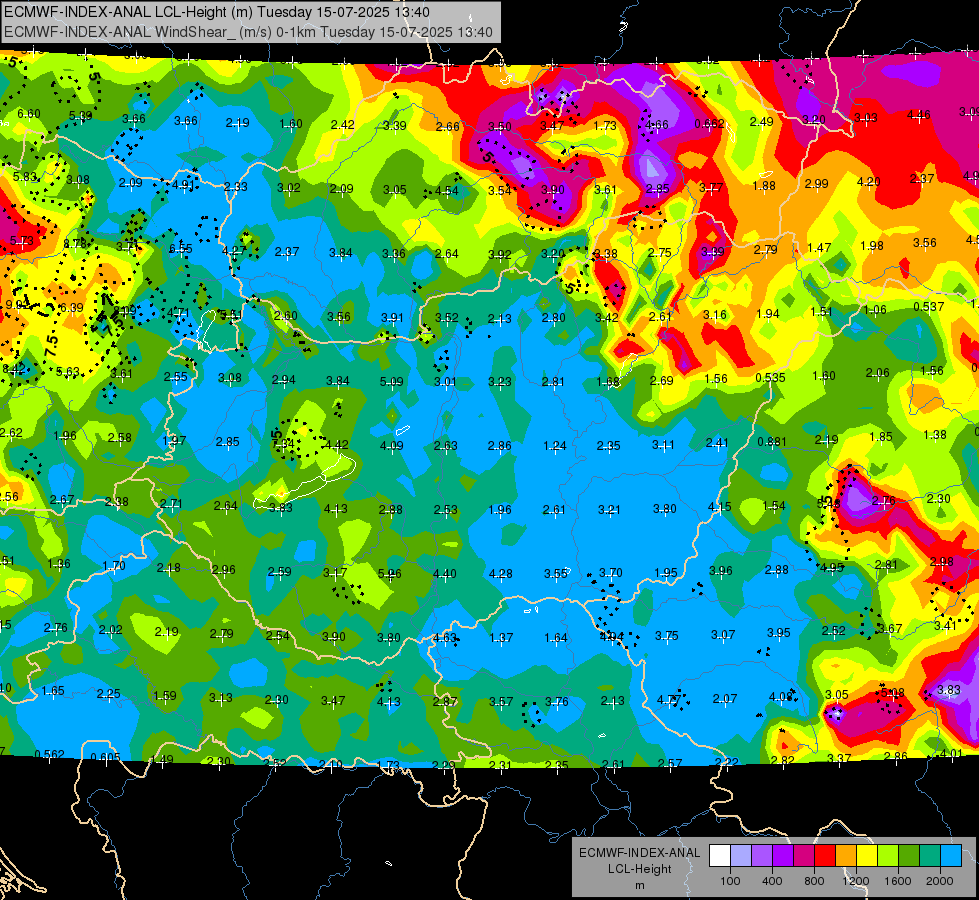Click the wind shear value 4.09
Viewport: 979px width, 900px height.
[391, 445]
